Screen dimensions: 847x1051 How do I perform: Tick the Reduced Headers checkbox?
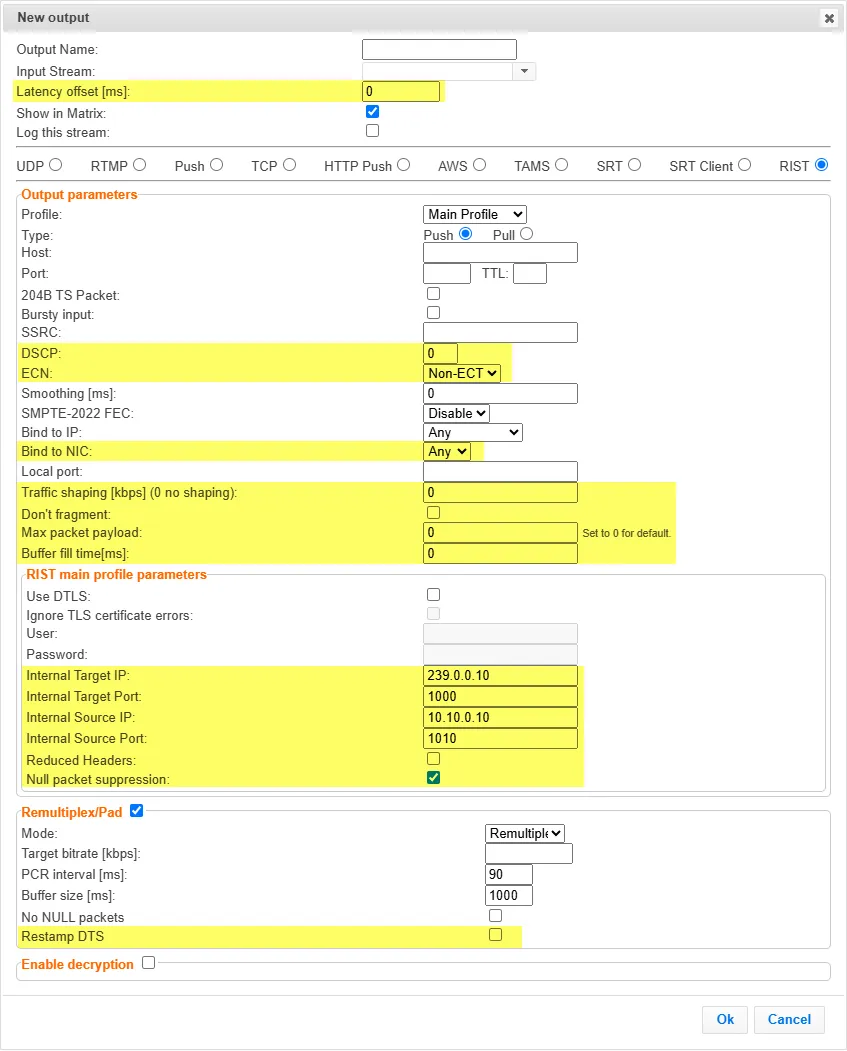click(434, 759)
